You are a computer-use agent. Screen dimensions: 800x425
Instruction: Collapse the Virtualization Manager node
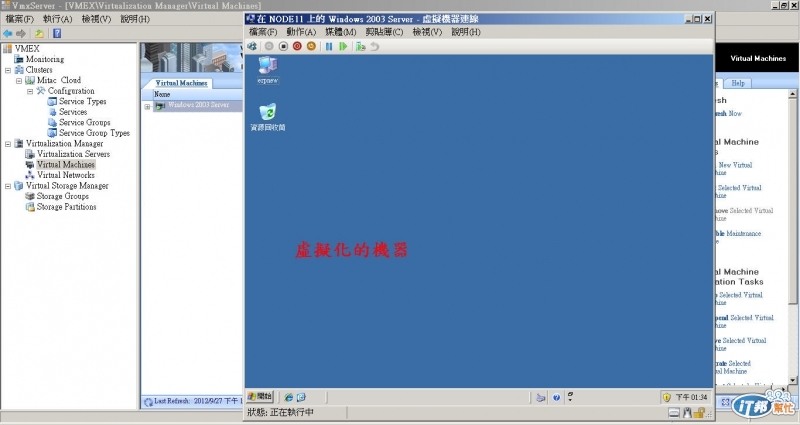click(8, 144)
